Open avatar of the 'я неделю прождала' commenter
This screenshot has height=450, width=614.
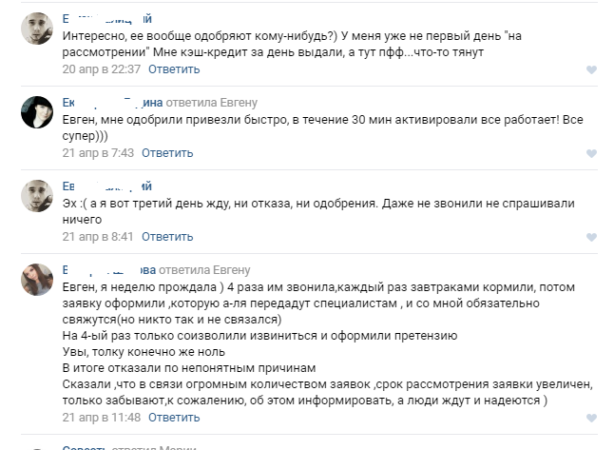tap(37, 280)
